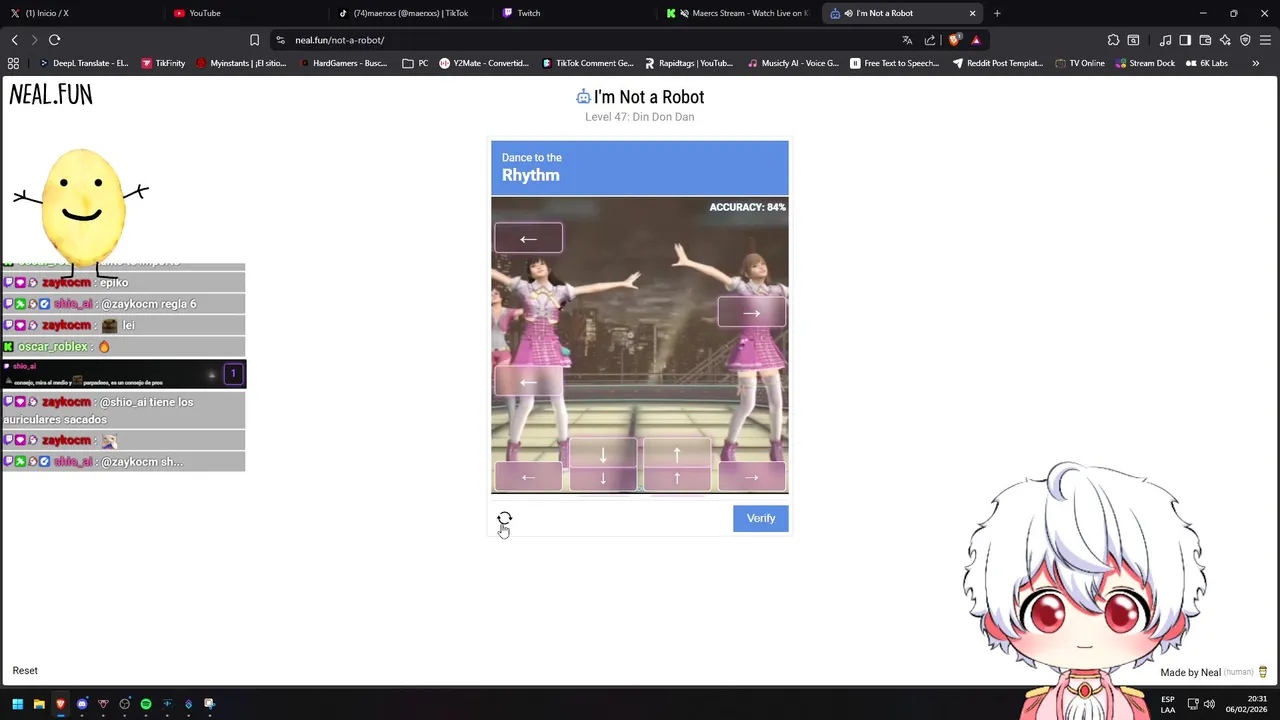
Task: Tap the right arrow target in bottom lane row
Action: (x=752, y=478)
